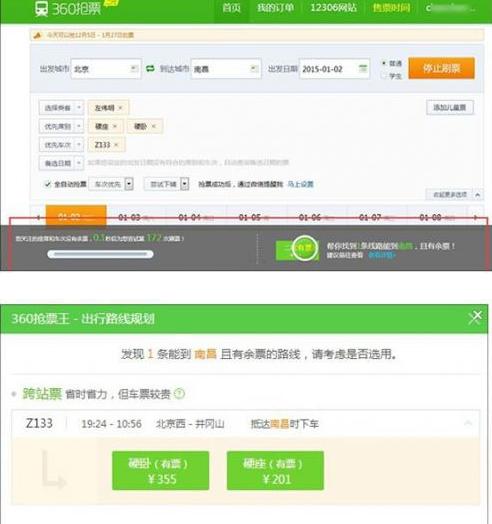
Task: Open the 车次优先 combo box
Action: [111, 184]
